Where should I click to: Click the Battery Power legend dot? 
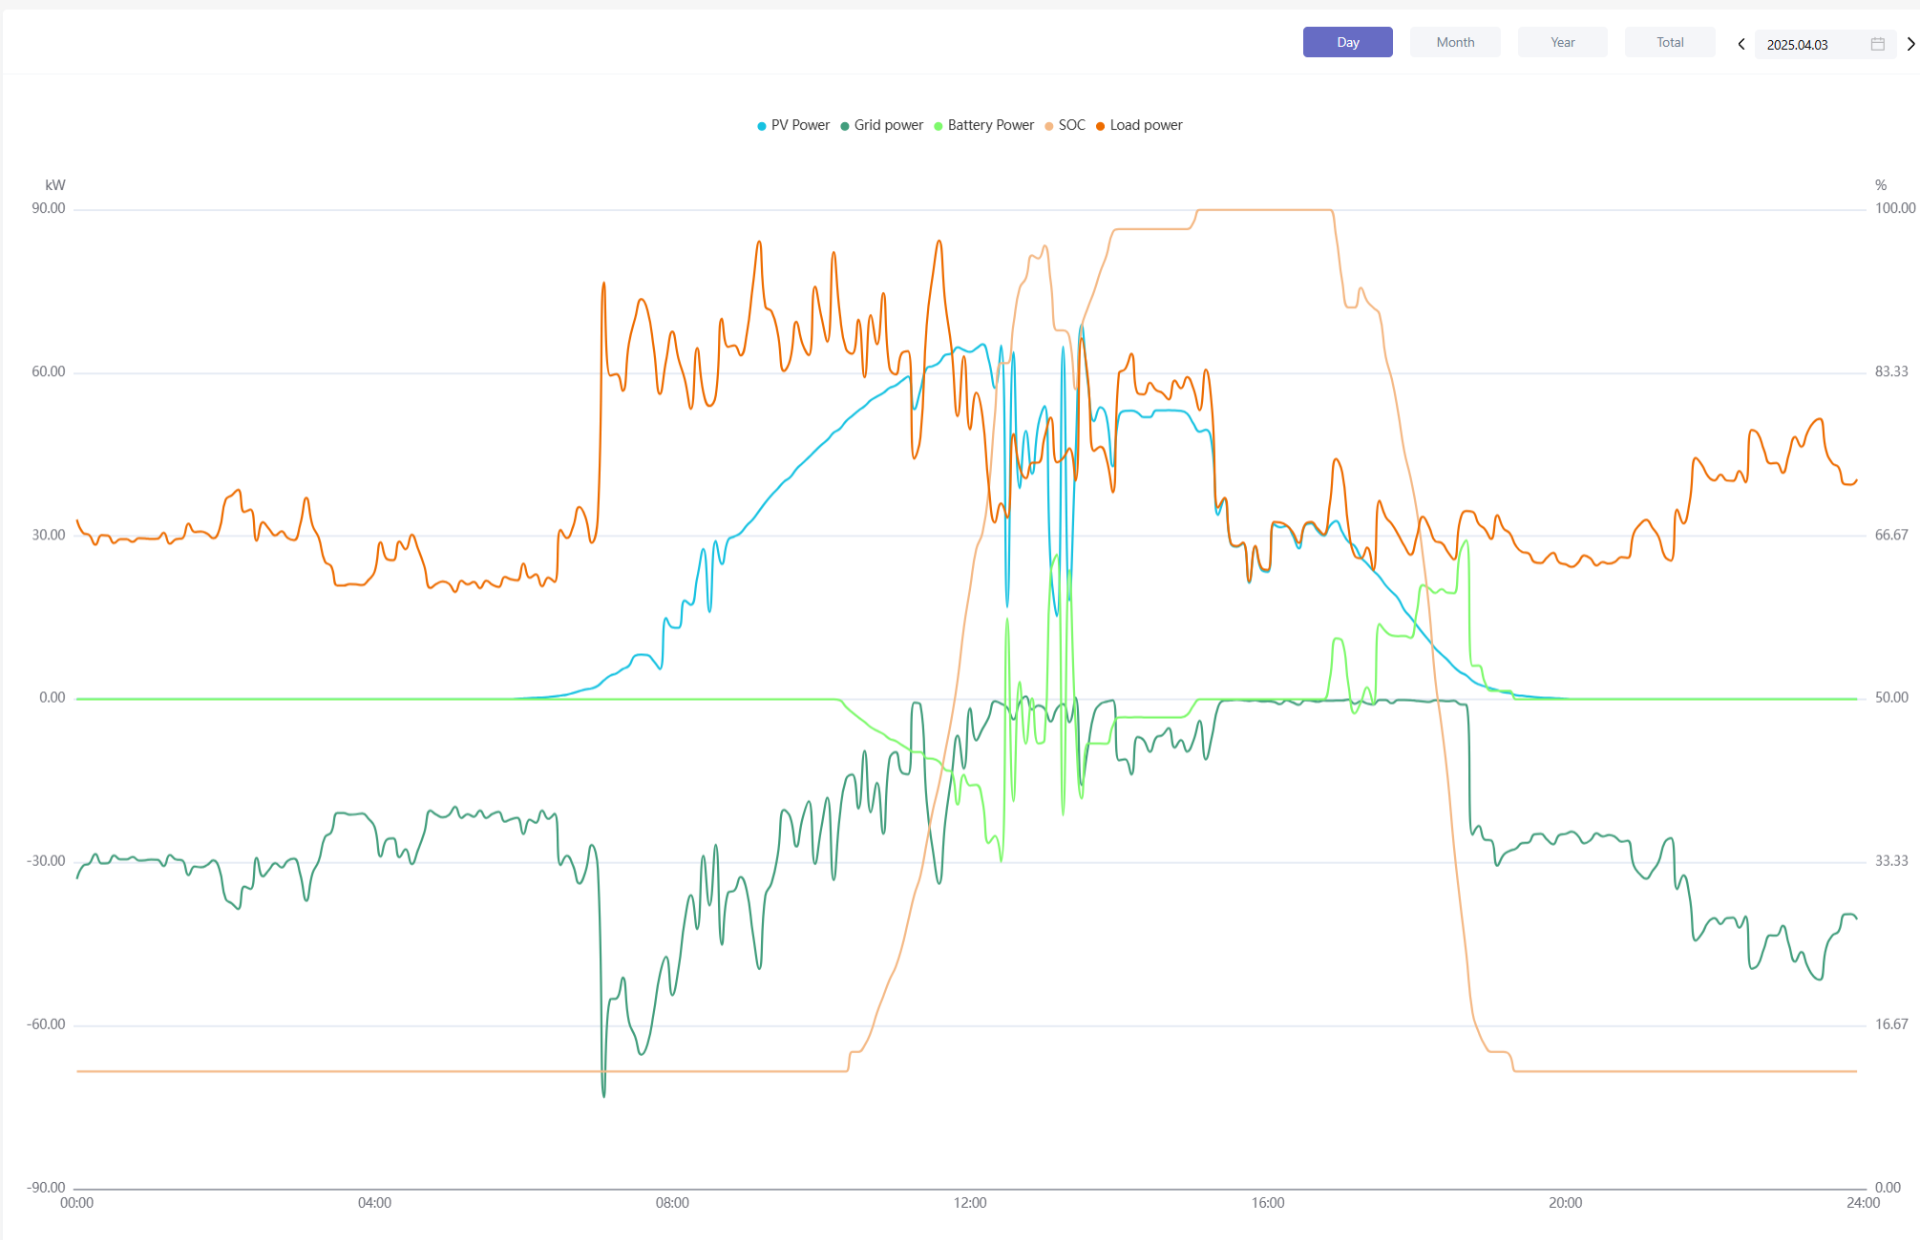[938, 126]
